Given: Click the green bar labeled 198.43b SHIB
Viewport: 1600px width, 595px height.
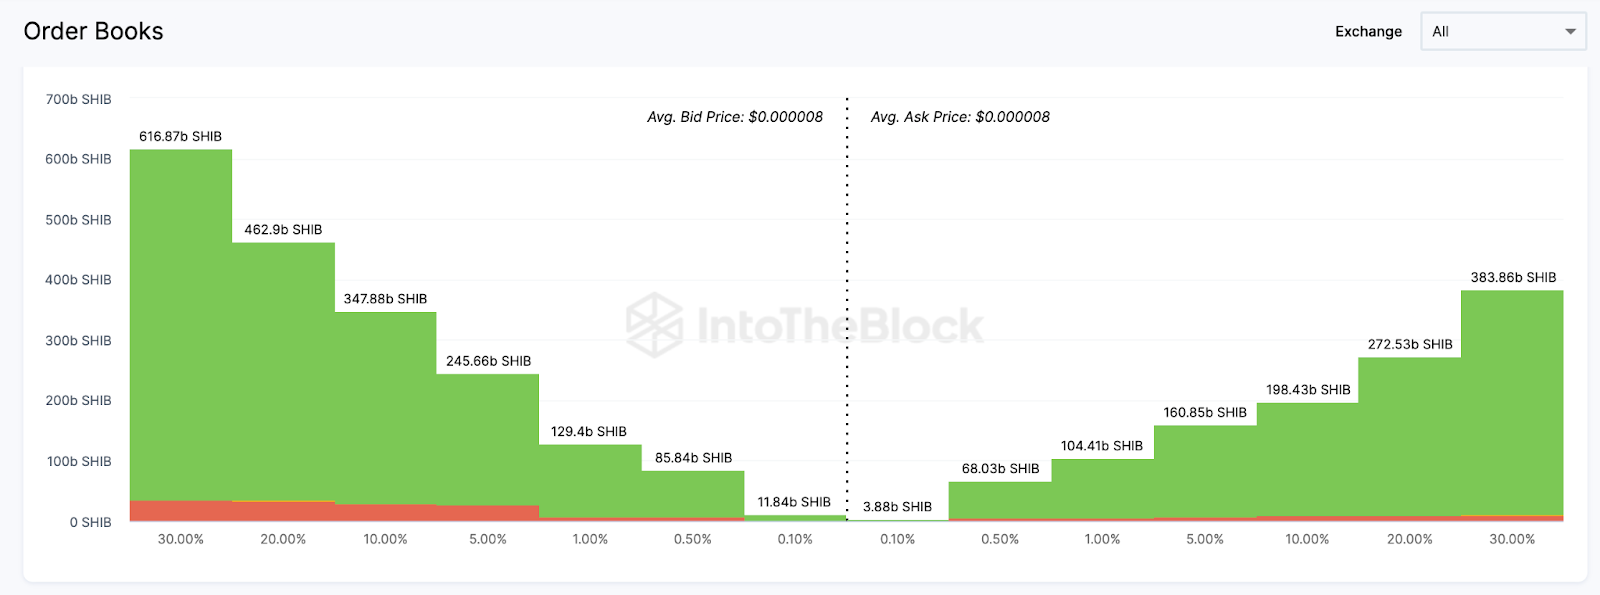Looking at the screenshot, I should tap(1307, 458).
